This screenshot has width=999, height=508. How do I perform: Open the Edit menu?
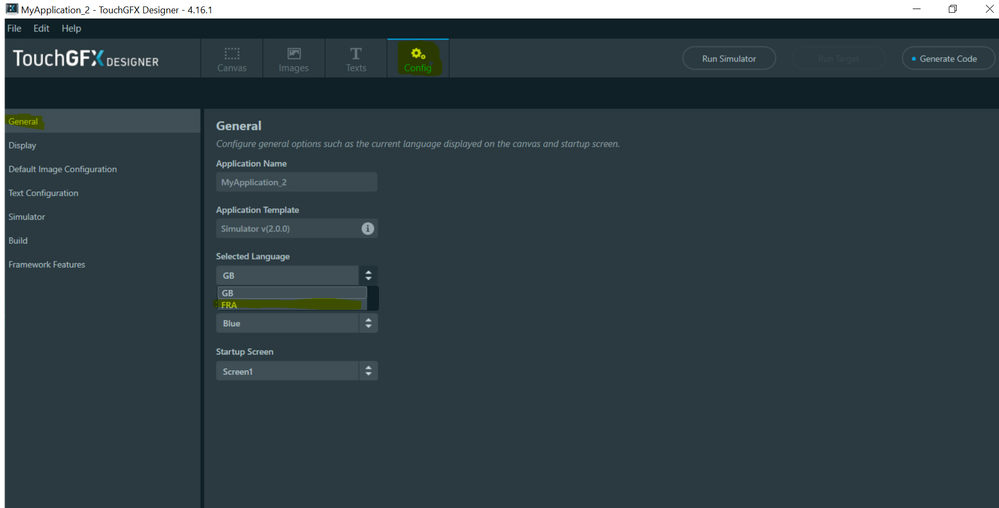click(41, 28)
